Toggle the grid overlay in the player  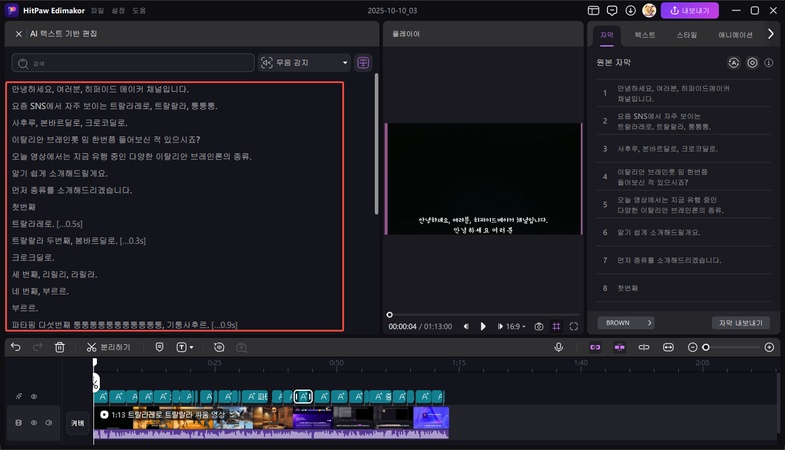(x=556, y=326)
